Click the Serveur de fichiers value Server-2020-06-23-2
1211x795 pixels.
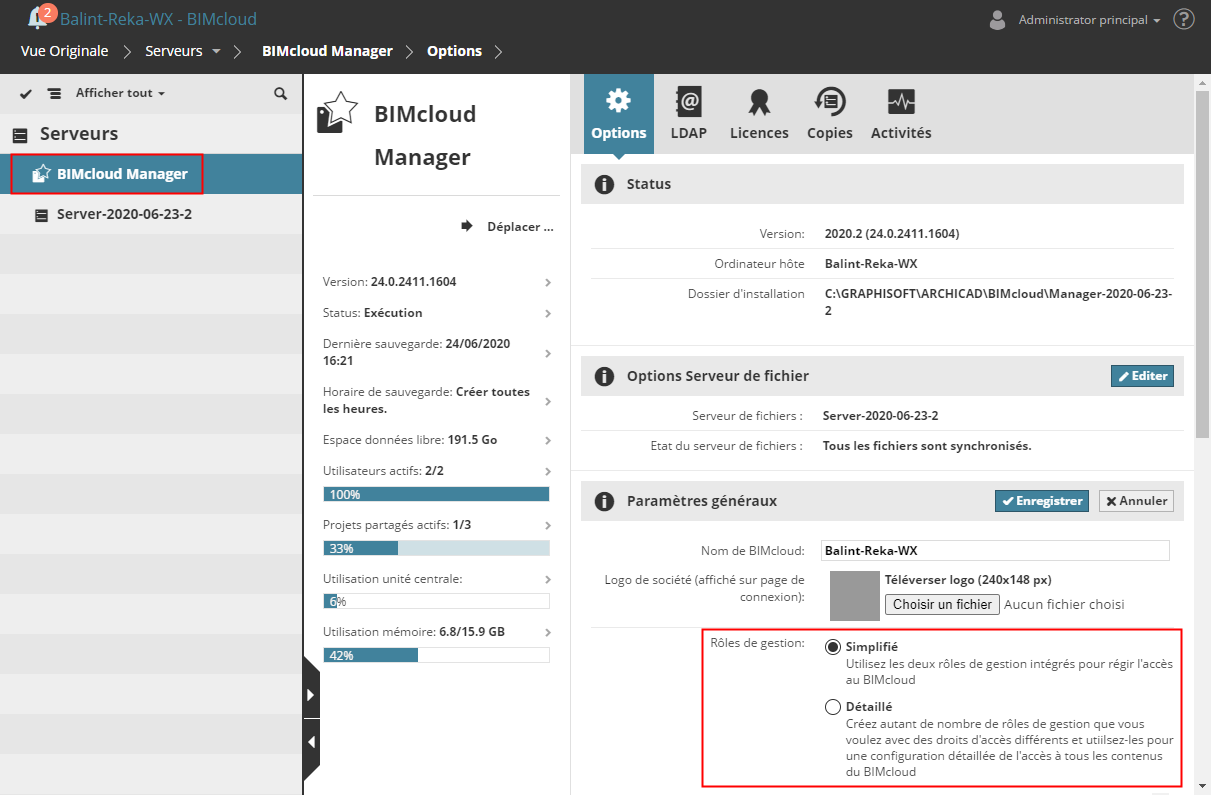[880, 416]
